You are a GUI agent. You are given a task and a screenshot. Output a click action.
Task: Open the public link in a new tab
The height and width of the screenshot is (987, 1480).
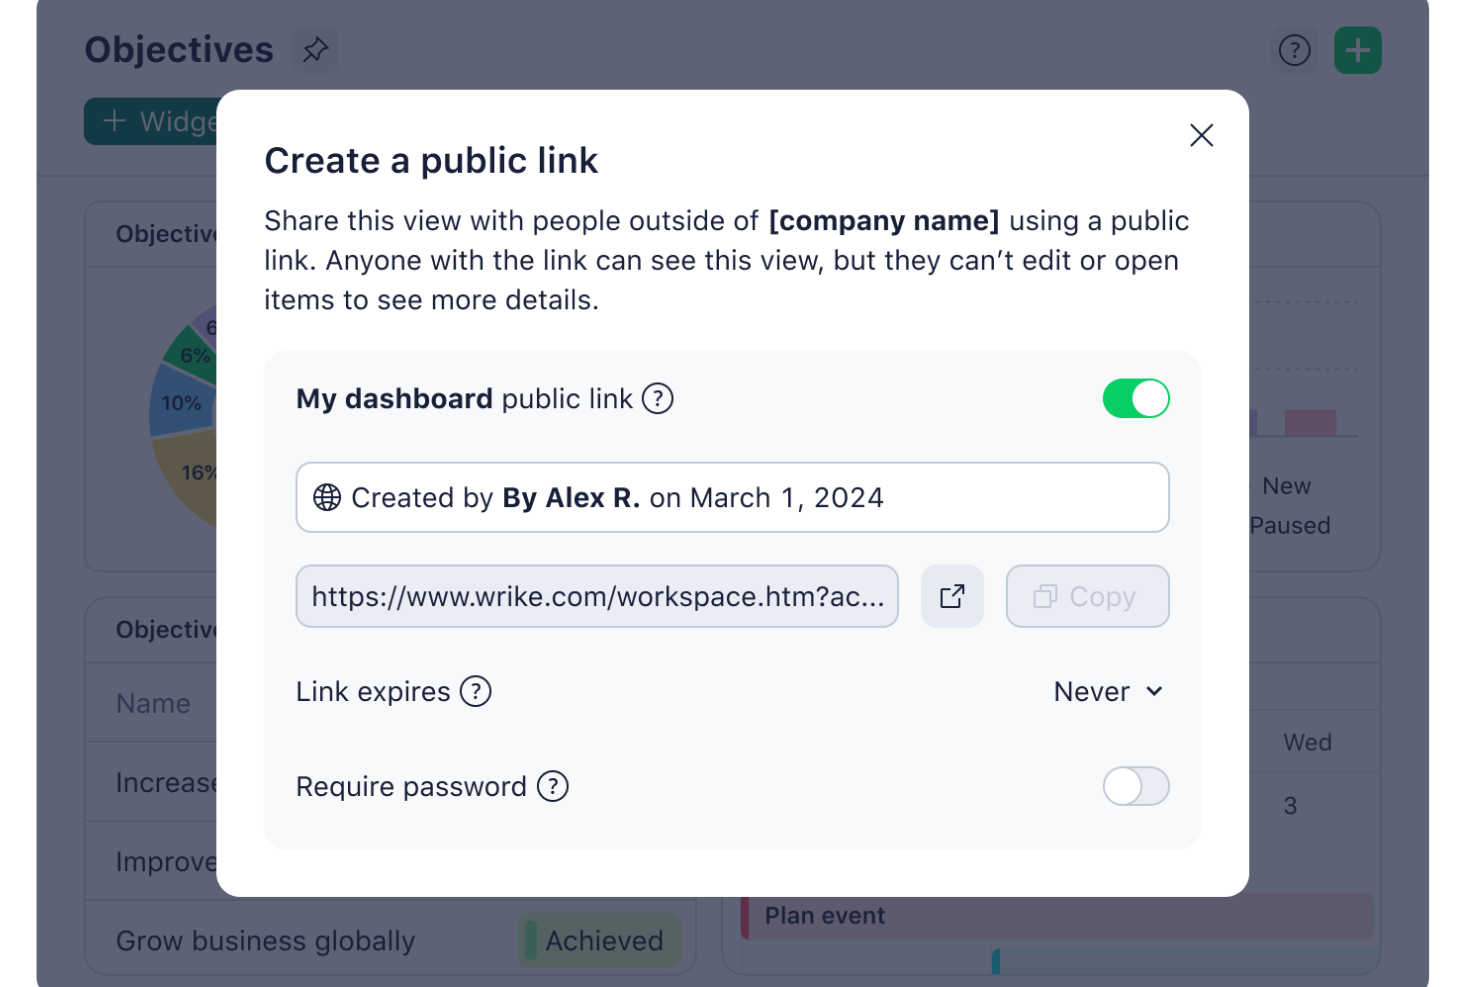951,596
